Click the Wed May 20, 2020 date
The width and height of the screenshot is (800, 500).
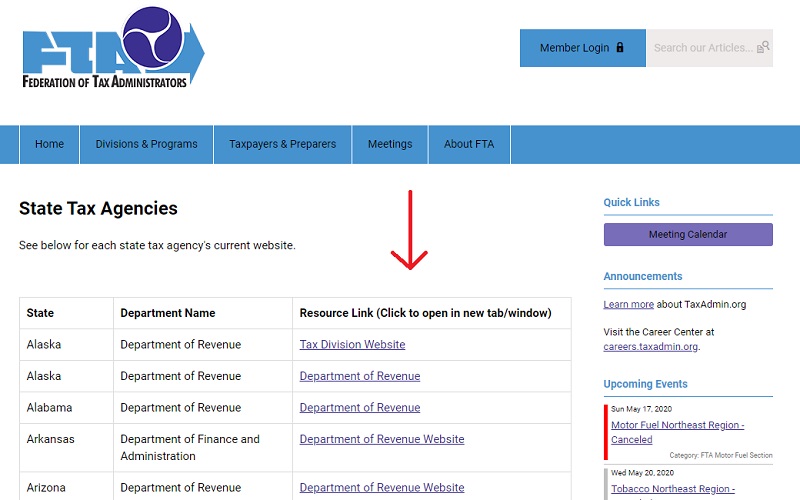click(x=642, y=473)
